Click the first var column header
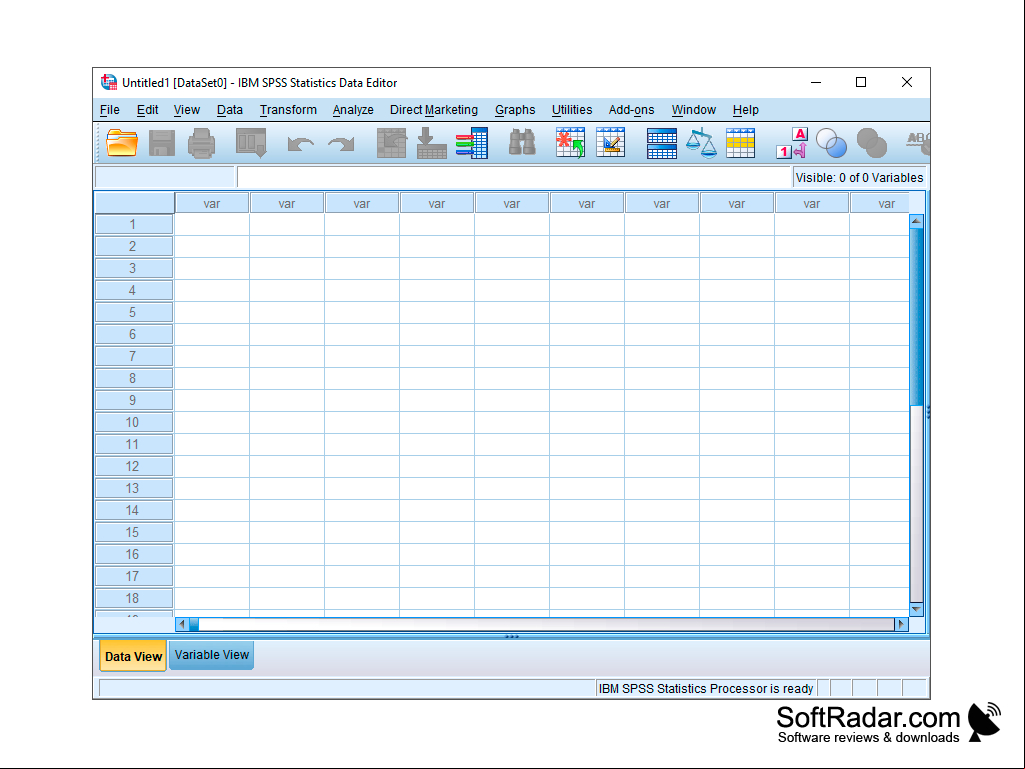 tap(212, 203)
